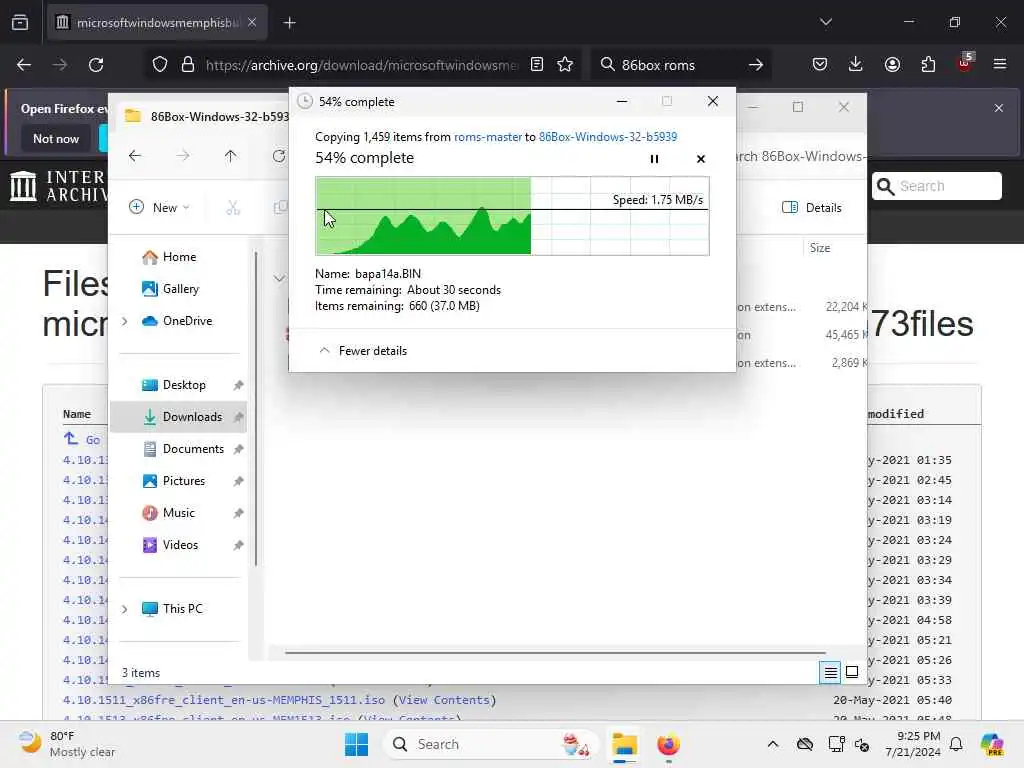This screenshot has width=1024, height=768.
Task: Open the 86Box-Windows-32-b5939 destination link
Action: (607, 136)
